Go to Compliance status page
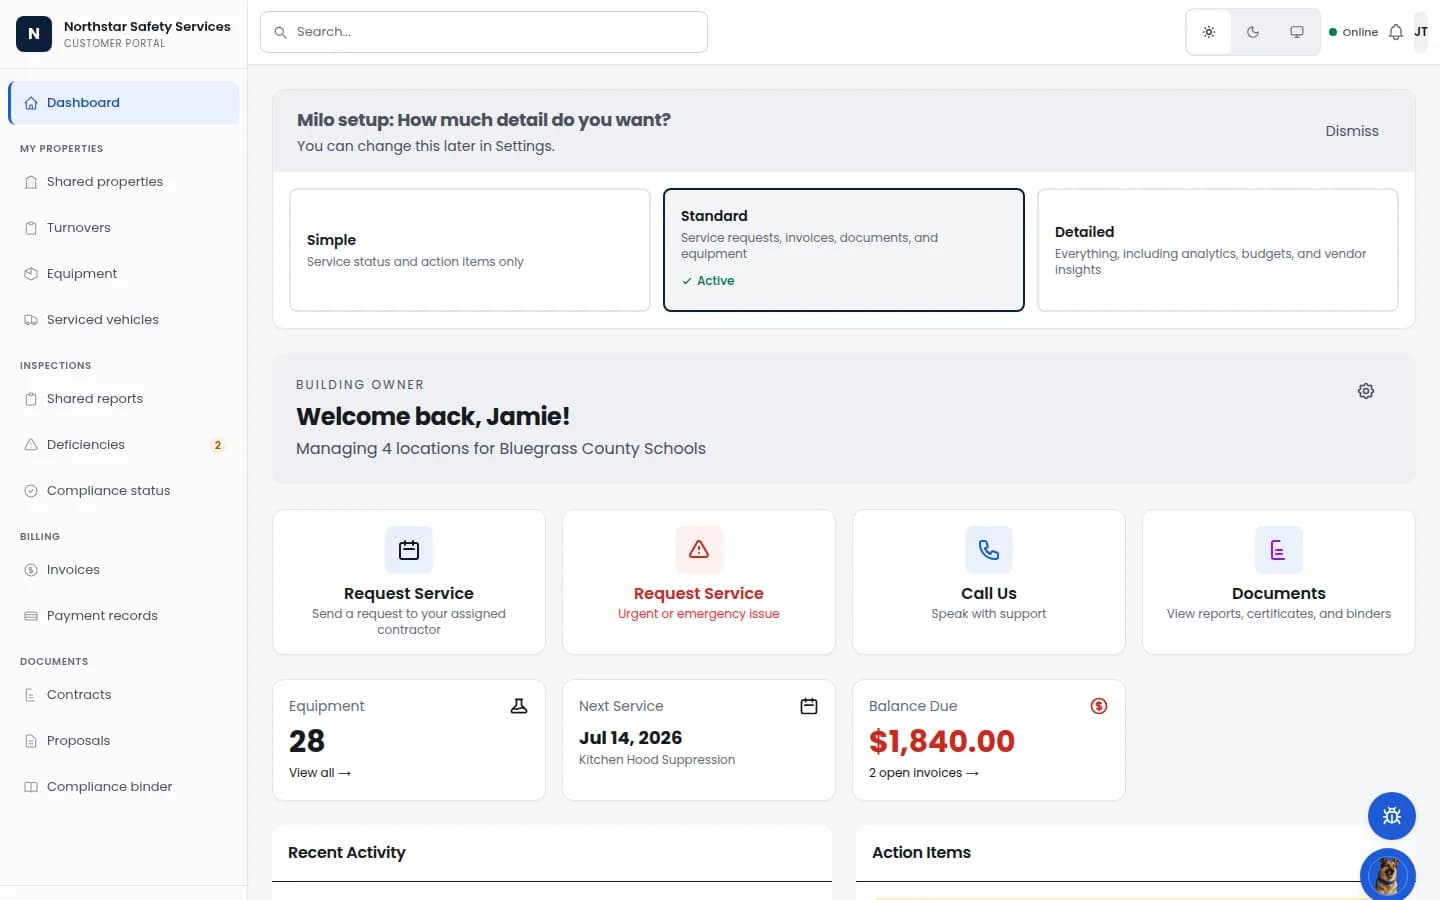The height and width of the screenshot is (900, 1440). point(123,491)
